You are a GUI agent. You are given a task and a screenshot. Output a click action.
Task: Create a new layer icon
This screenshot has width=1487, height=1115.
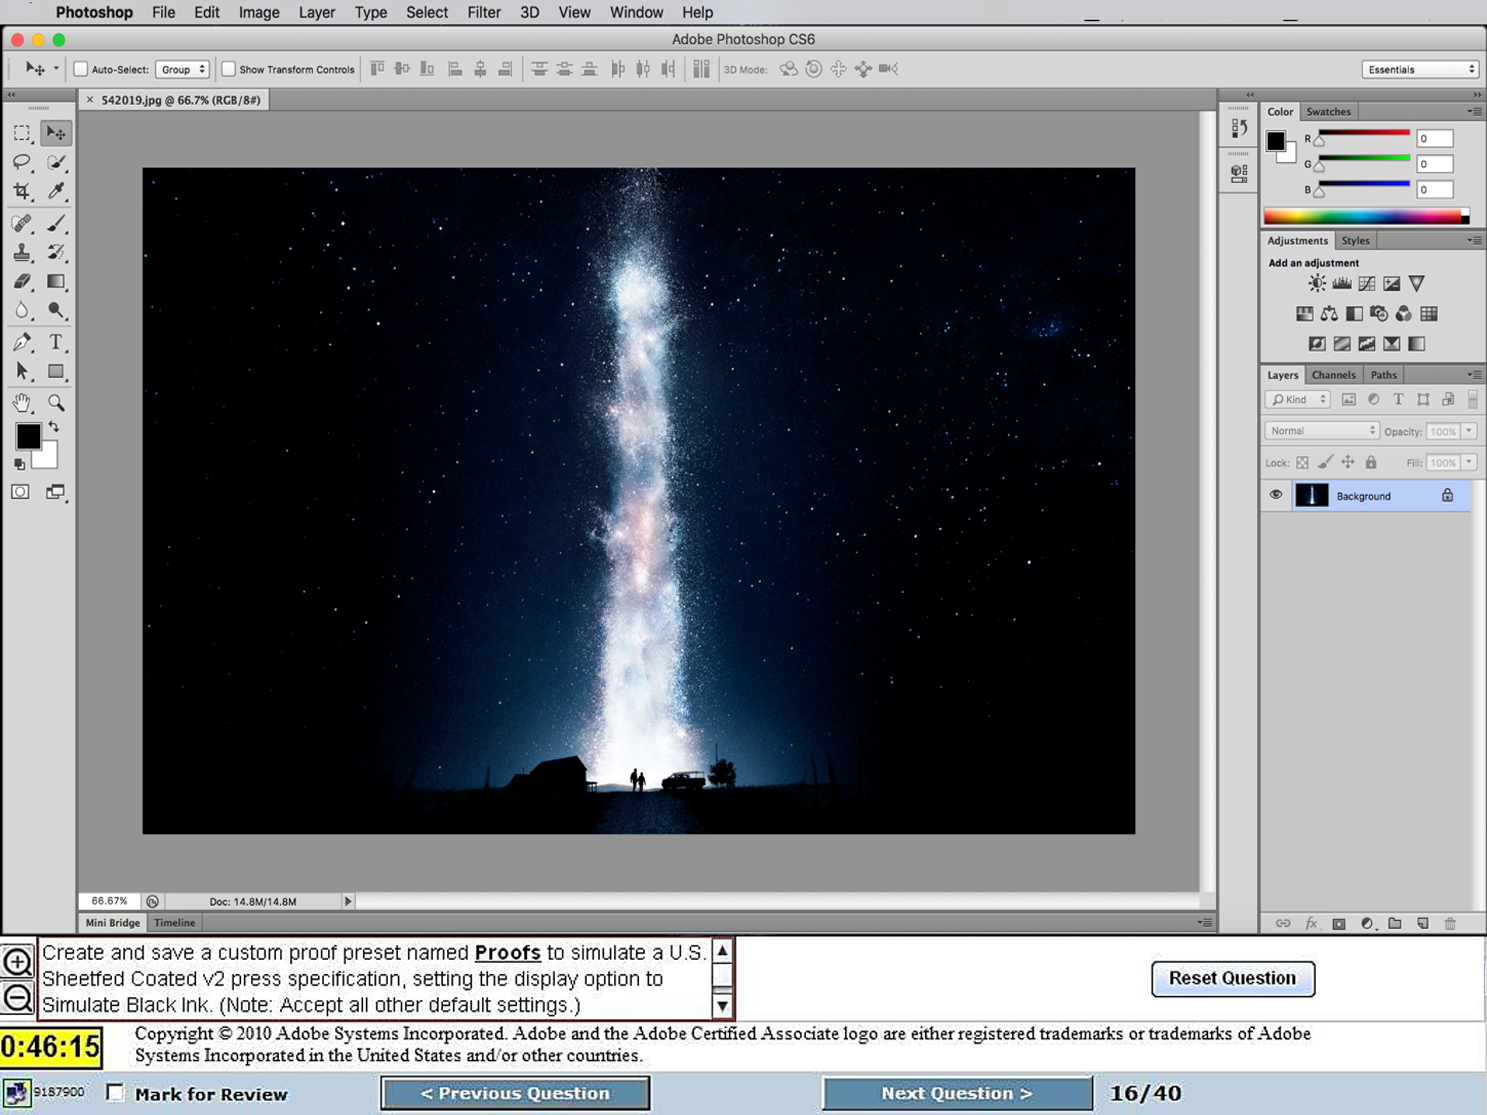[1423, 924]
